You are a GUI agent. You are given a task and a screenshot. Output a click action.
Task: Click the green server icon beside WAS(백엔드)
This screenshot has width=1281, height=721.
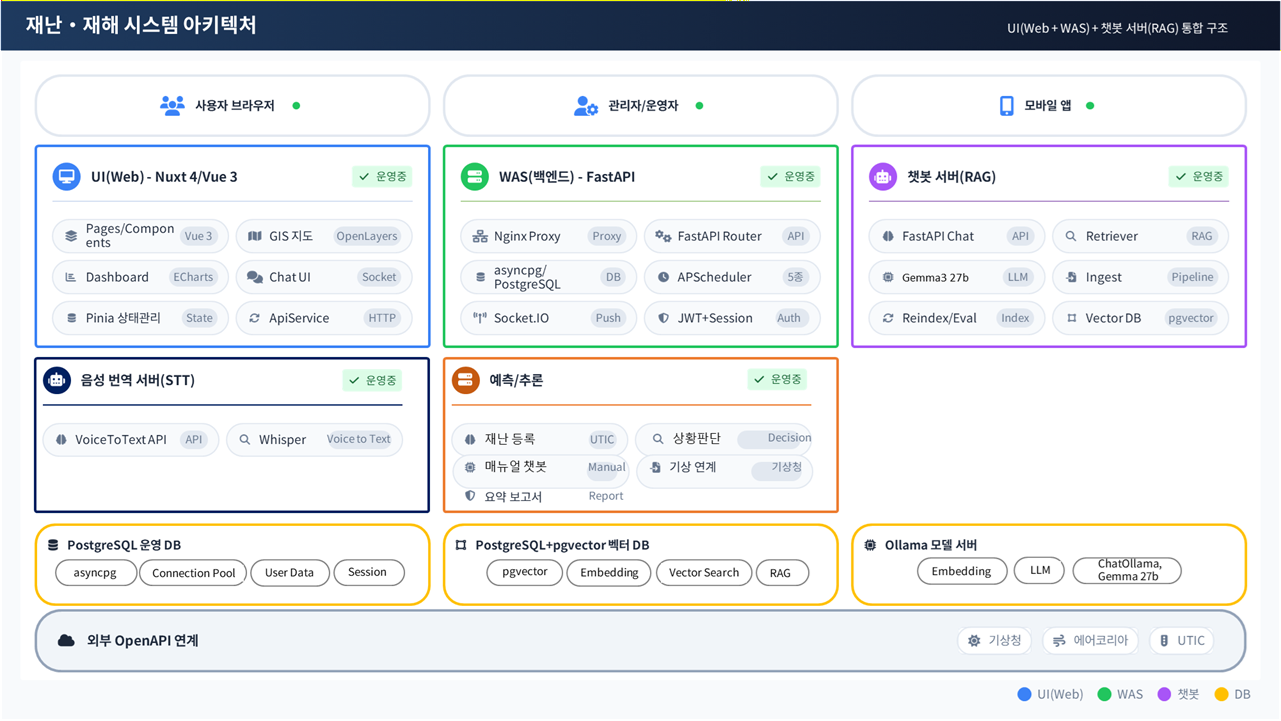[475, 177]
